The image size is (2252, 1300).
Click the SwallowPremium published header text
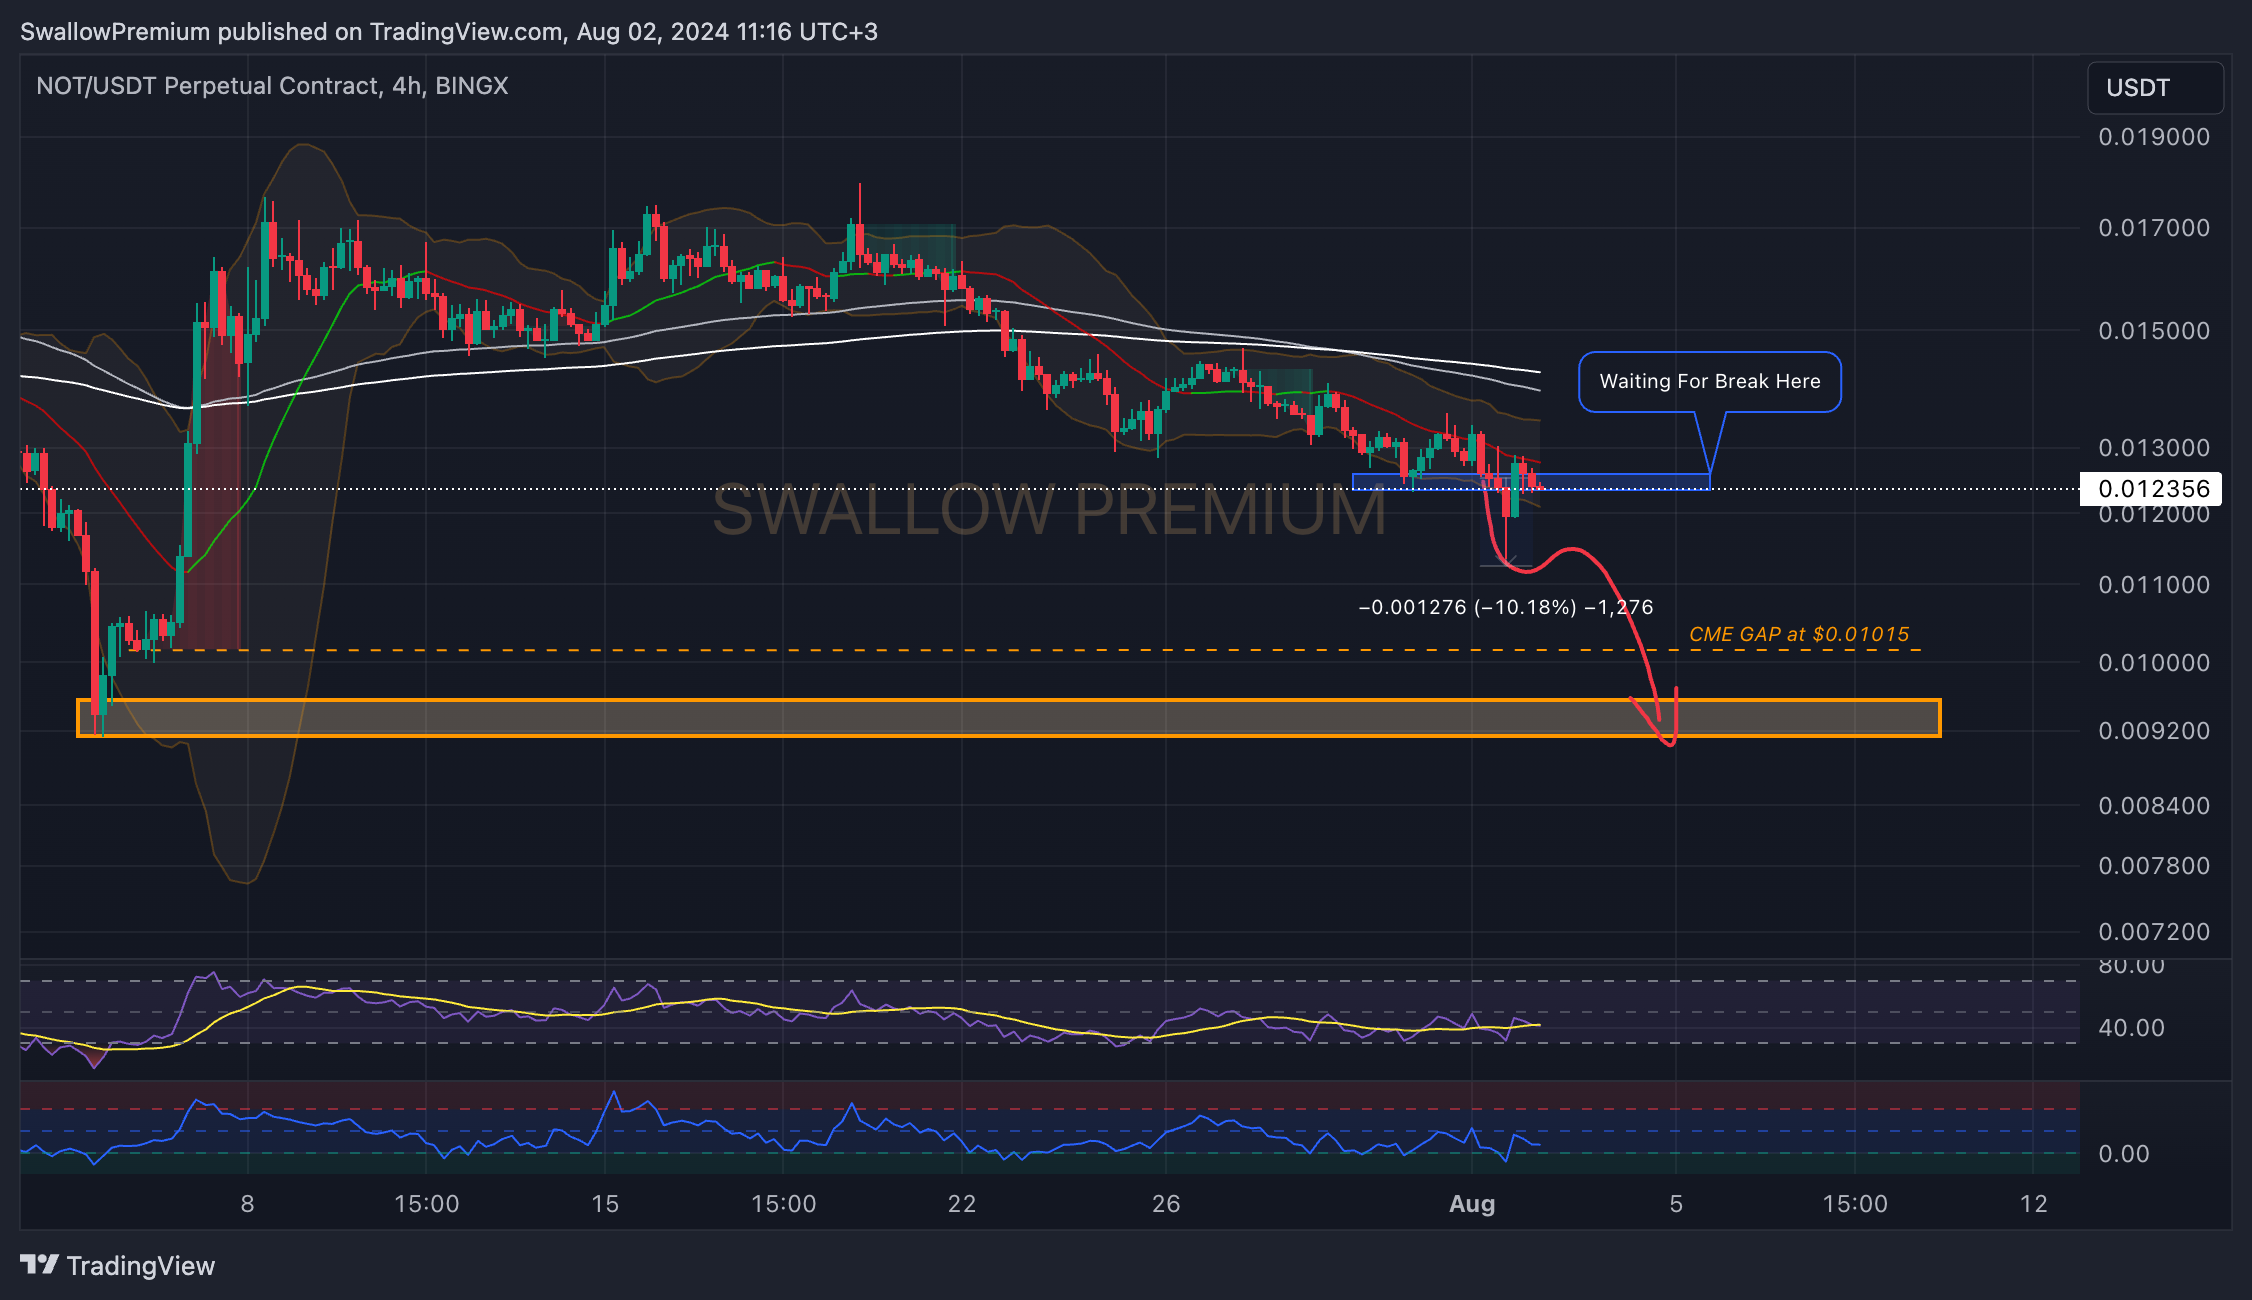[x=449, y=32]
